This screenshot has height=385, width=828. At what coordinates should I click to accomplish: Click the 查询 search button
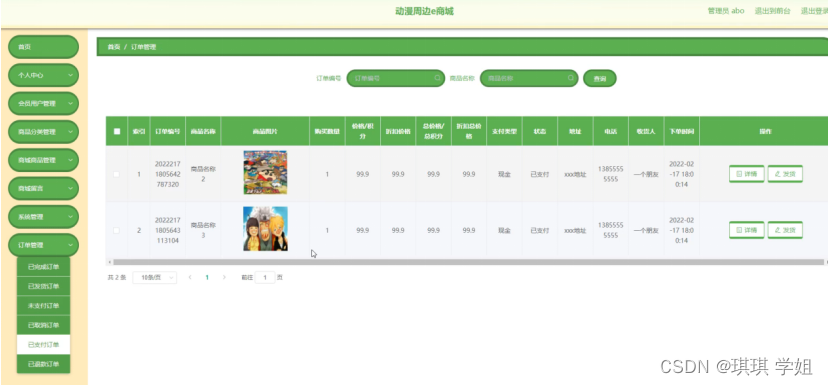tap(599, 78)
